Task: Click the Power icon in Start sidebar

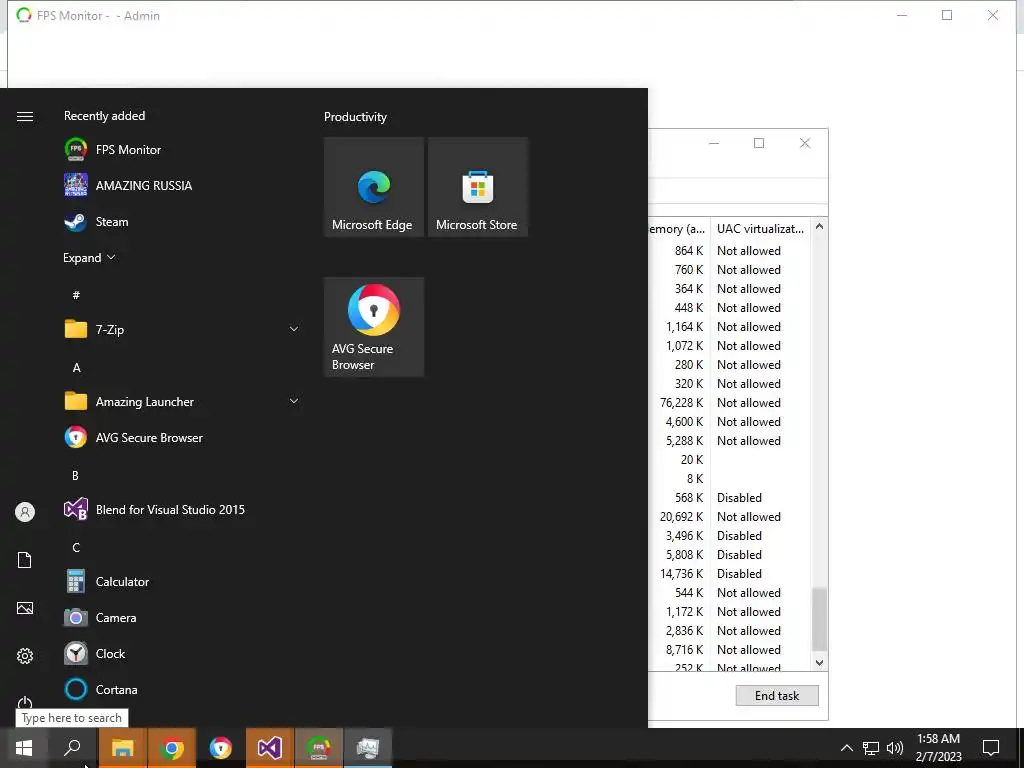Action: pyautogui.click(x=25, y=703)
